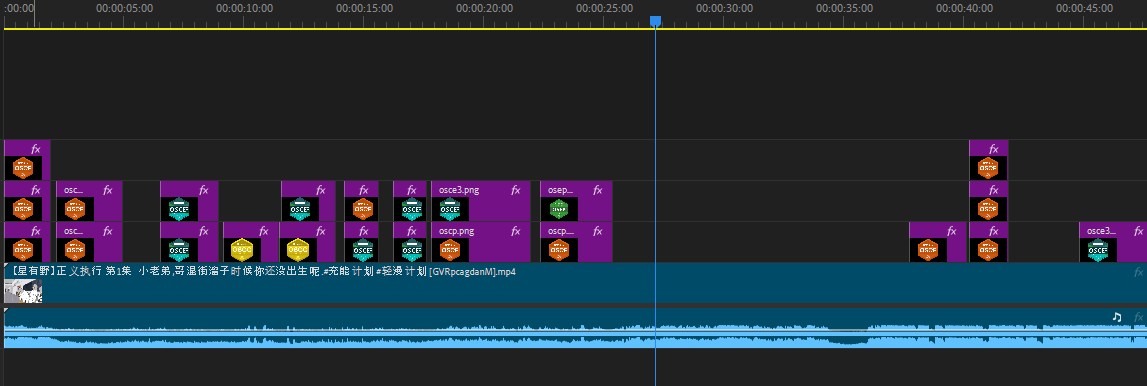Select the audio waveform clip
Viewport: 1147px width, 386px height.
[x=575, y=328]
